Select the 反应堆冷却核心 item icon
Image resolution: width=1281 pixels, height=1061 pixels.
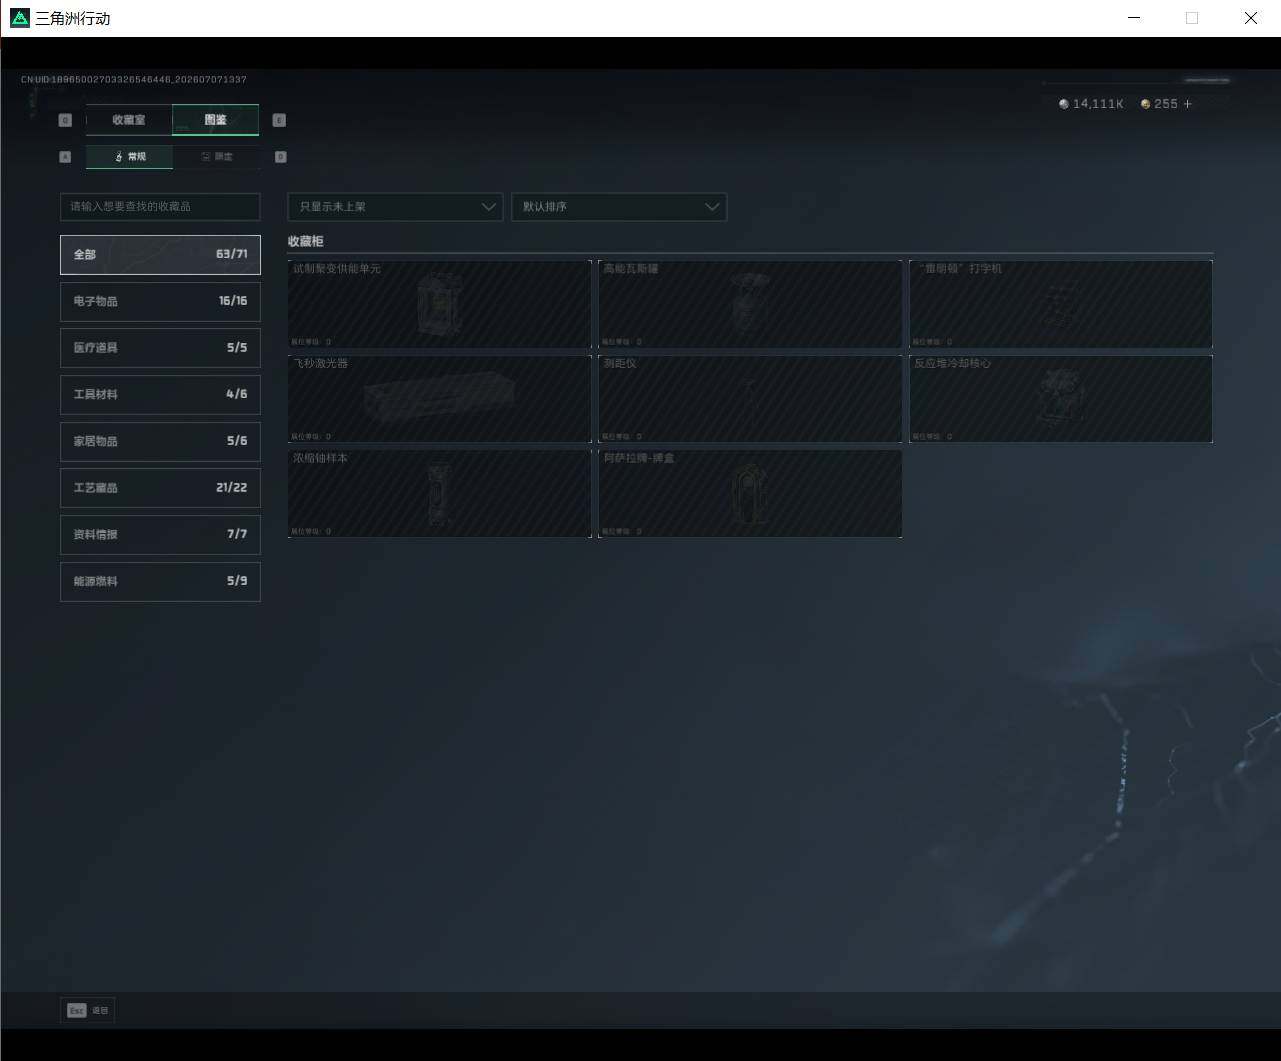pos(1058,396)
